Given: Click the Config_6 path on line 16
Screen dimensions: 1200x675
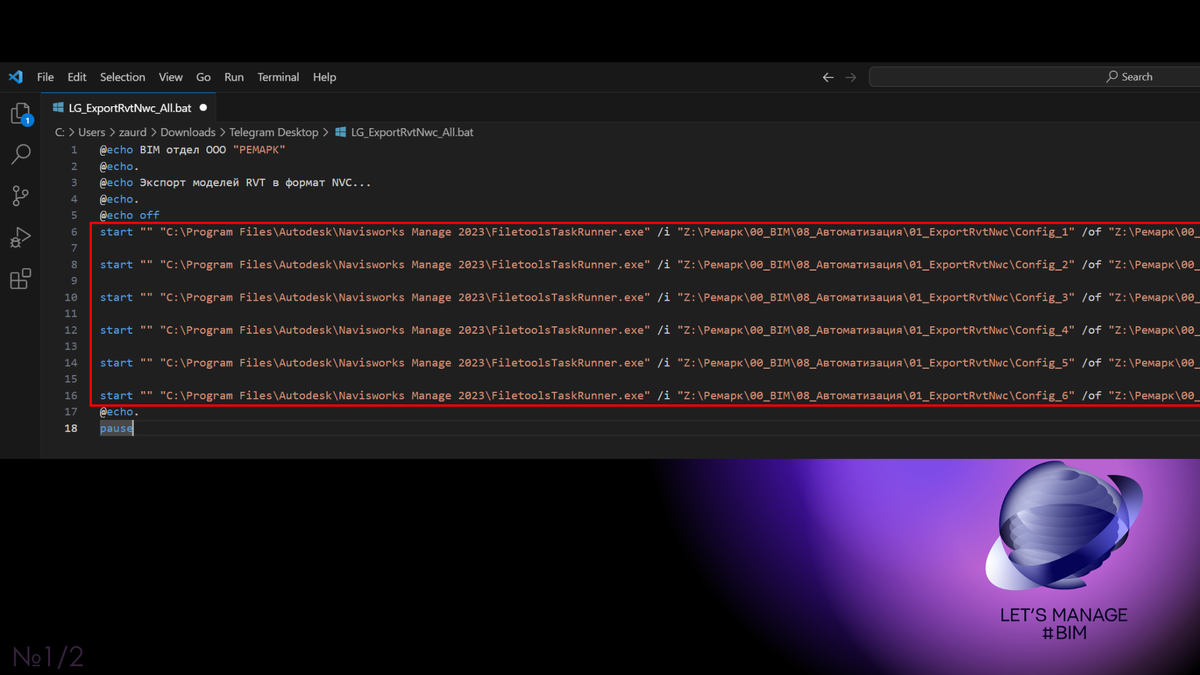Looking at the screenshot, I should pos(876,396).
